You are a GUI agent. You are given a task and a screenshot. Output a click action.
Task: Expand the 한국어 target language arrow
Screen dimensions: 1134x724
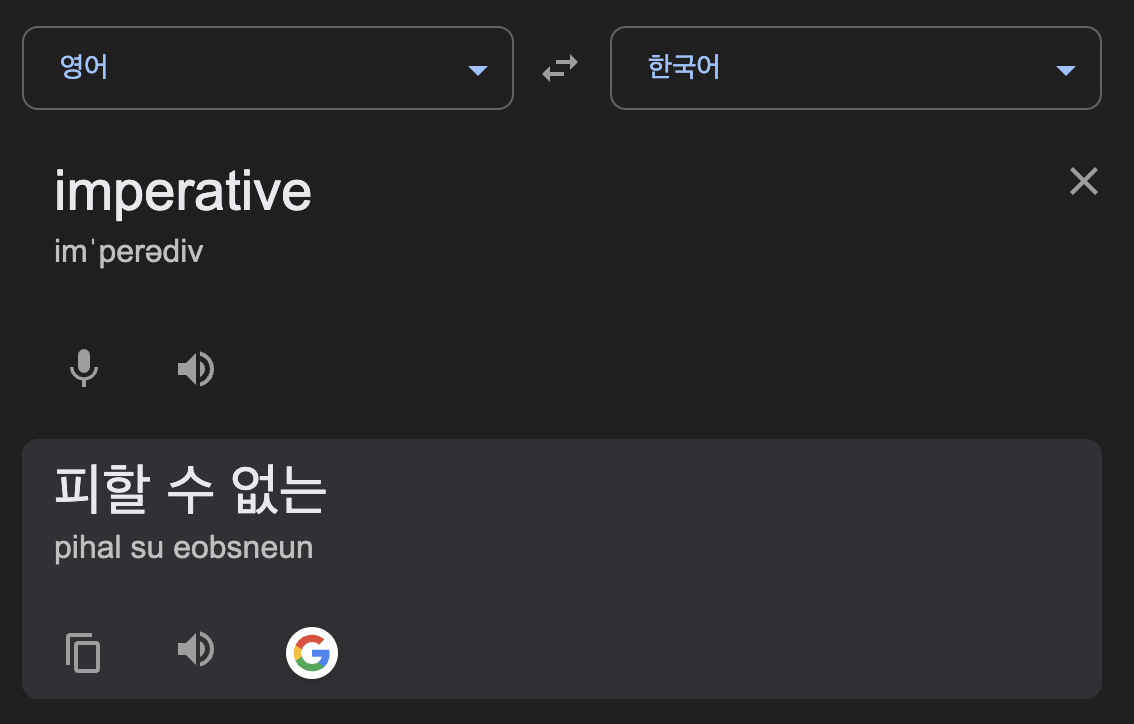coord(1065,69)
